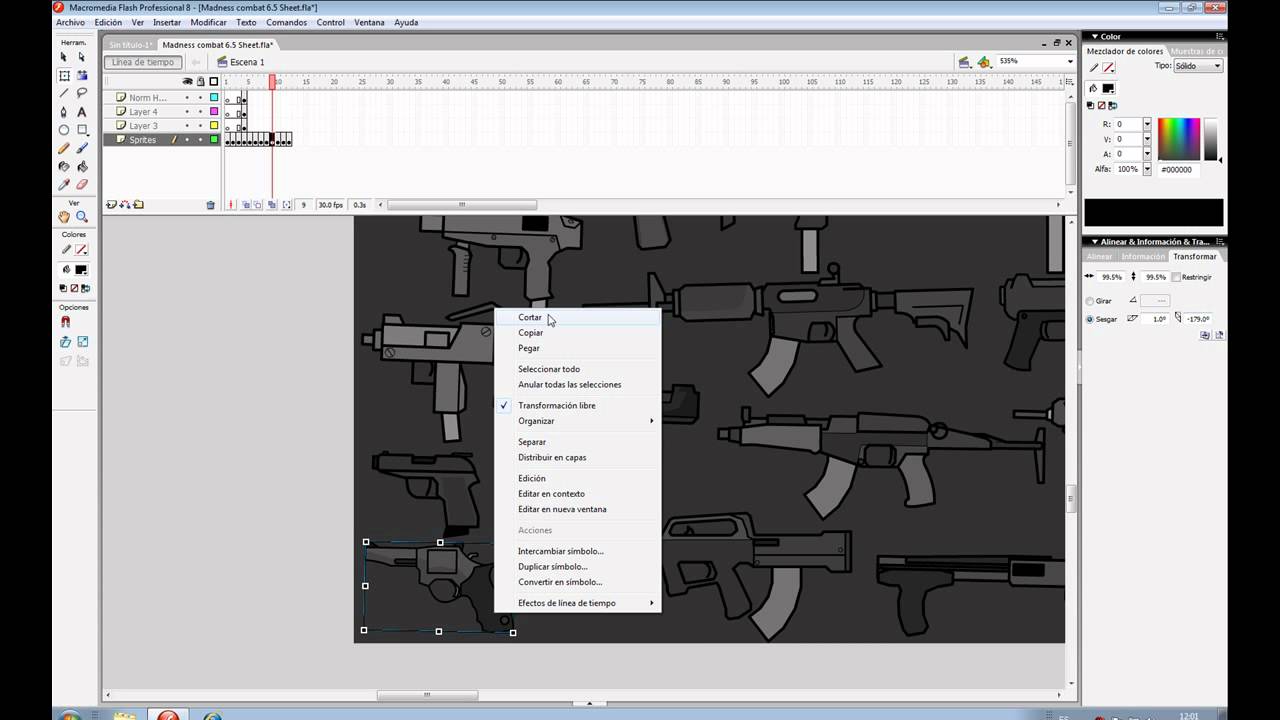This screenshot has width=1280, height=720.
Task: Toggle visibility dot of Layer 3
Action: [x=187, y=126]
